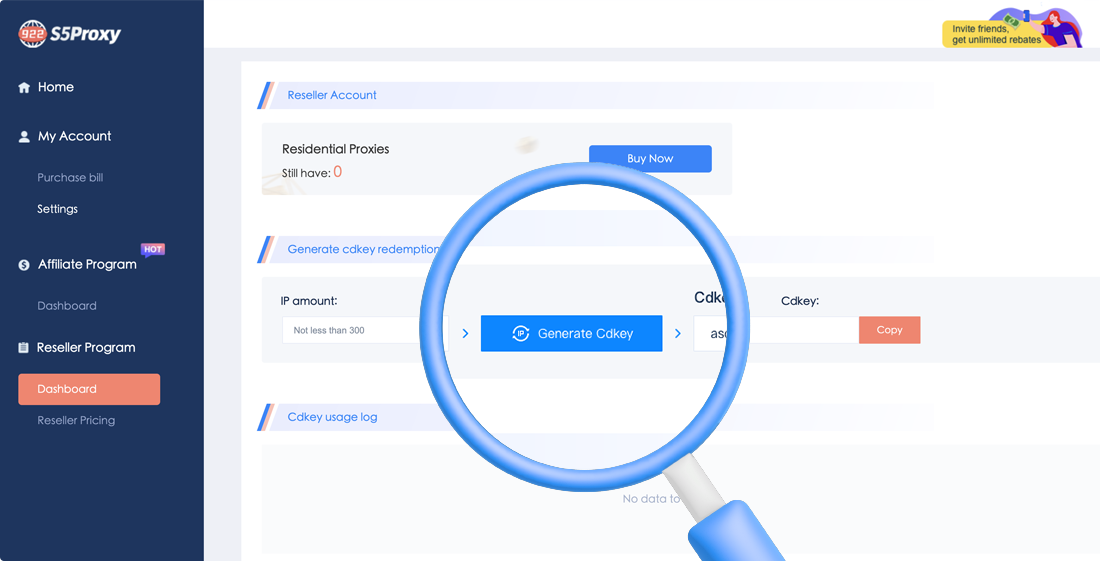Expand the My Account section
This screenshot has width=1100, height=561.
click(x=74, y=137)
